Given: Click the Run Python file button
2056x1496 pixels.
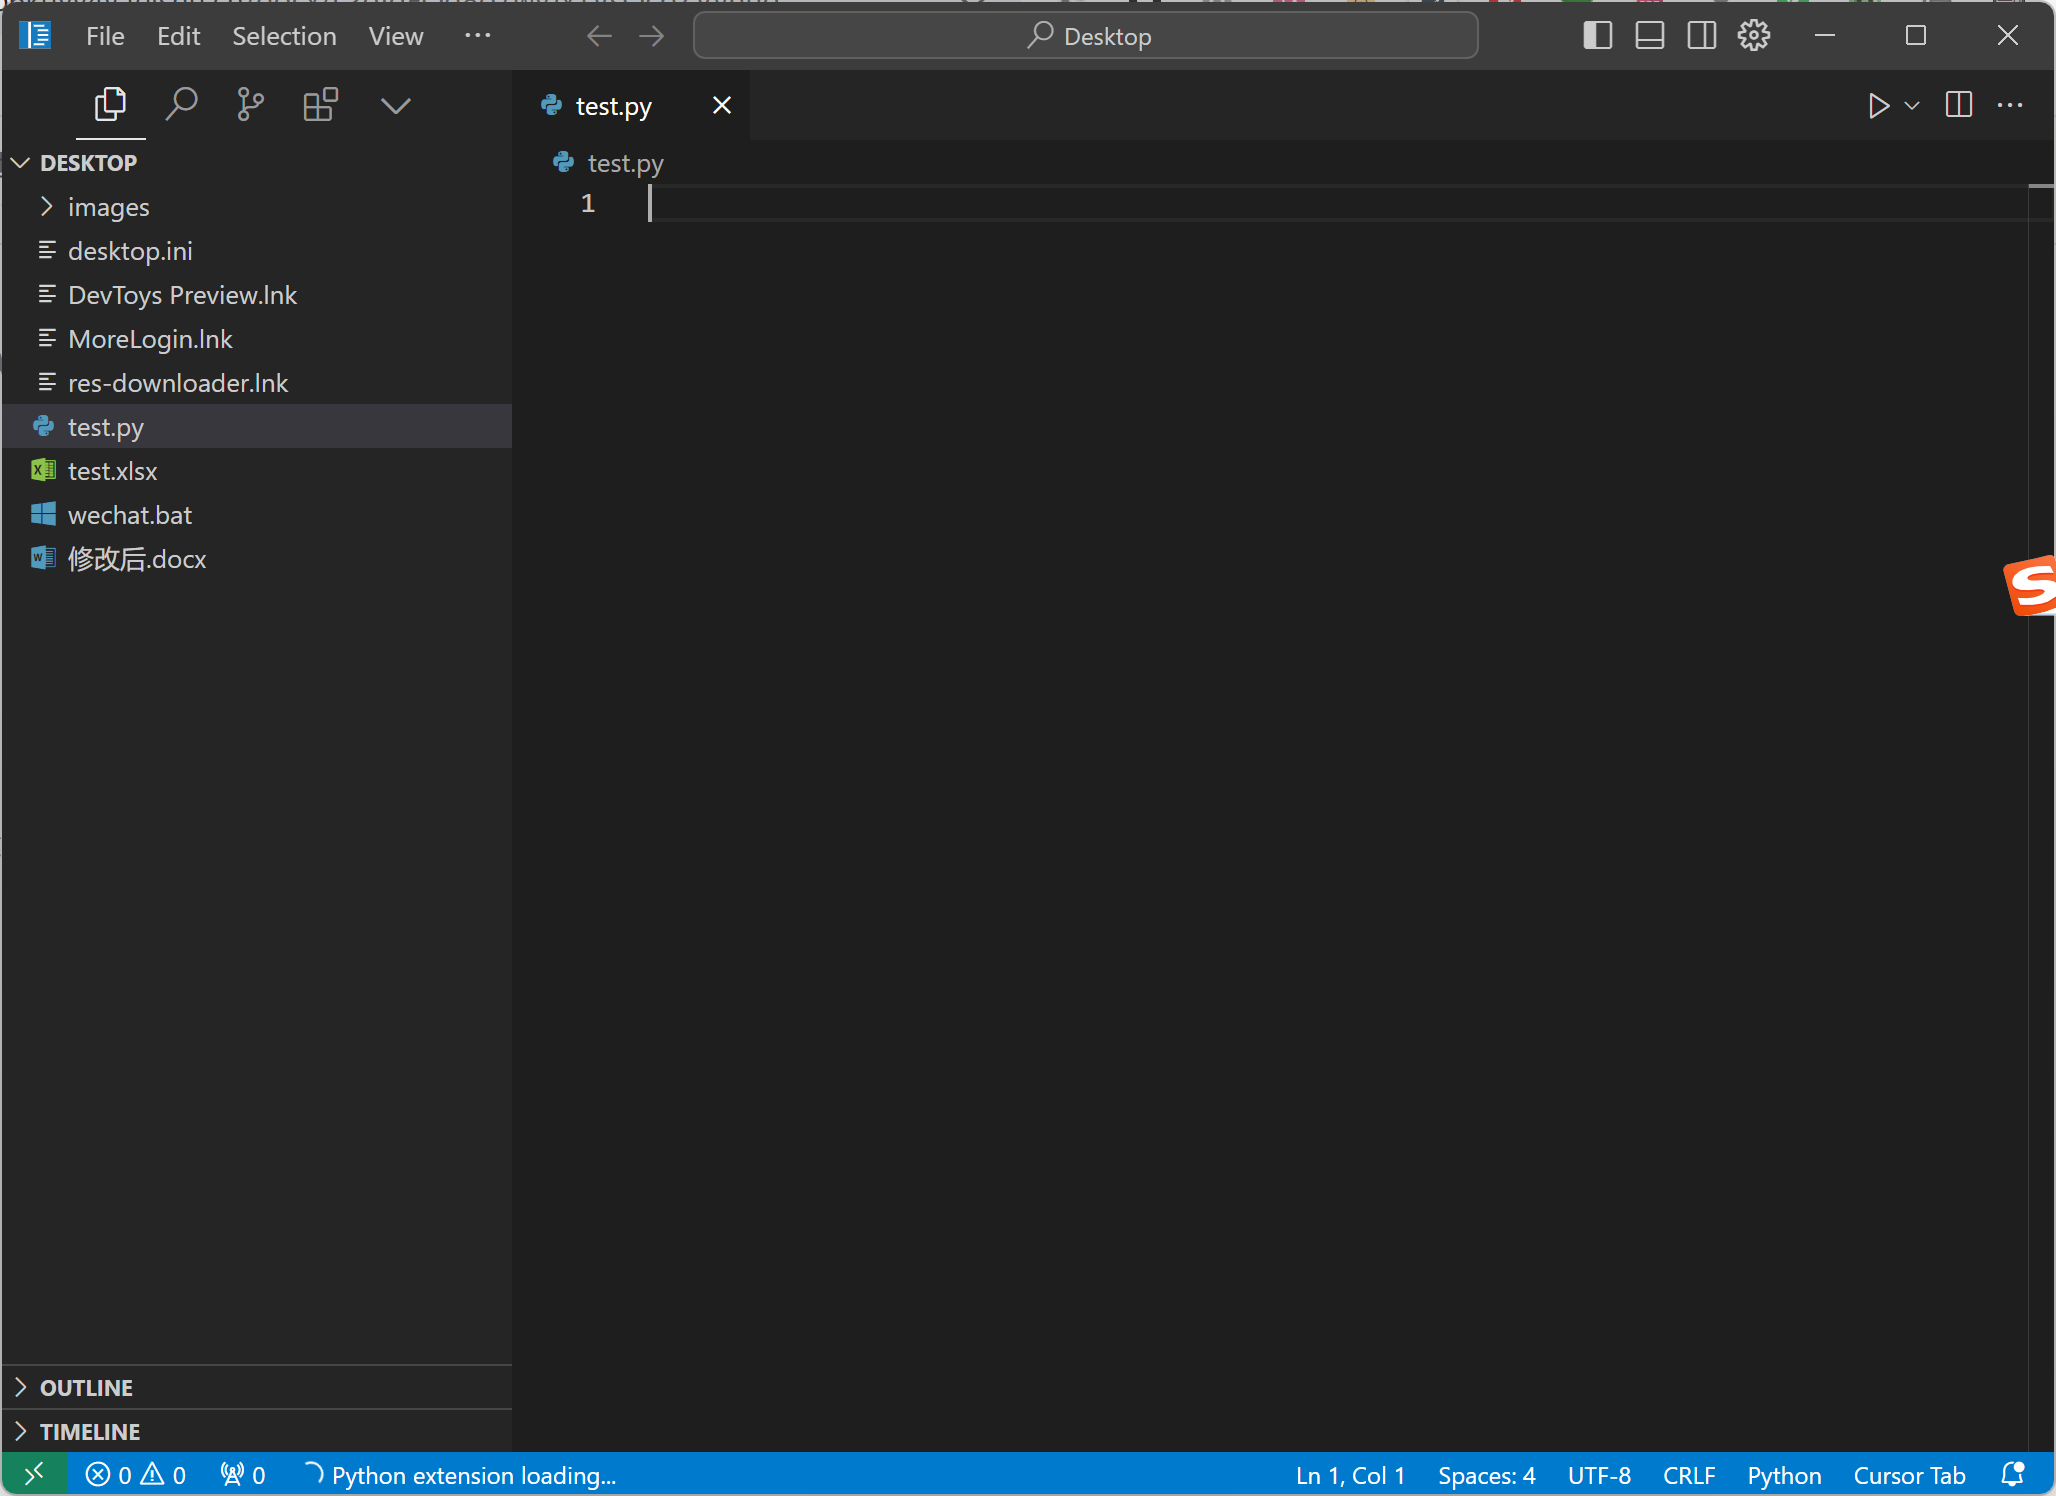Looking at the screenshot, I should point(1879,105).
